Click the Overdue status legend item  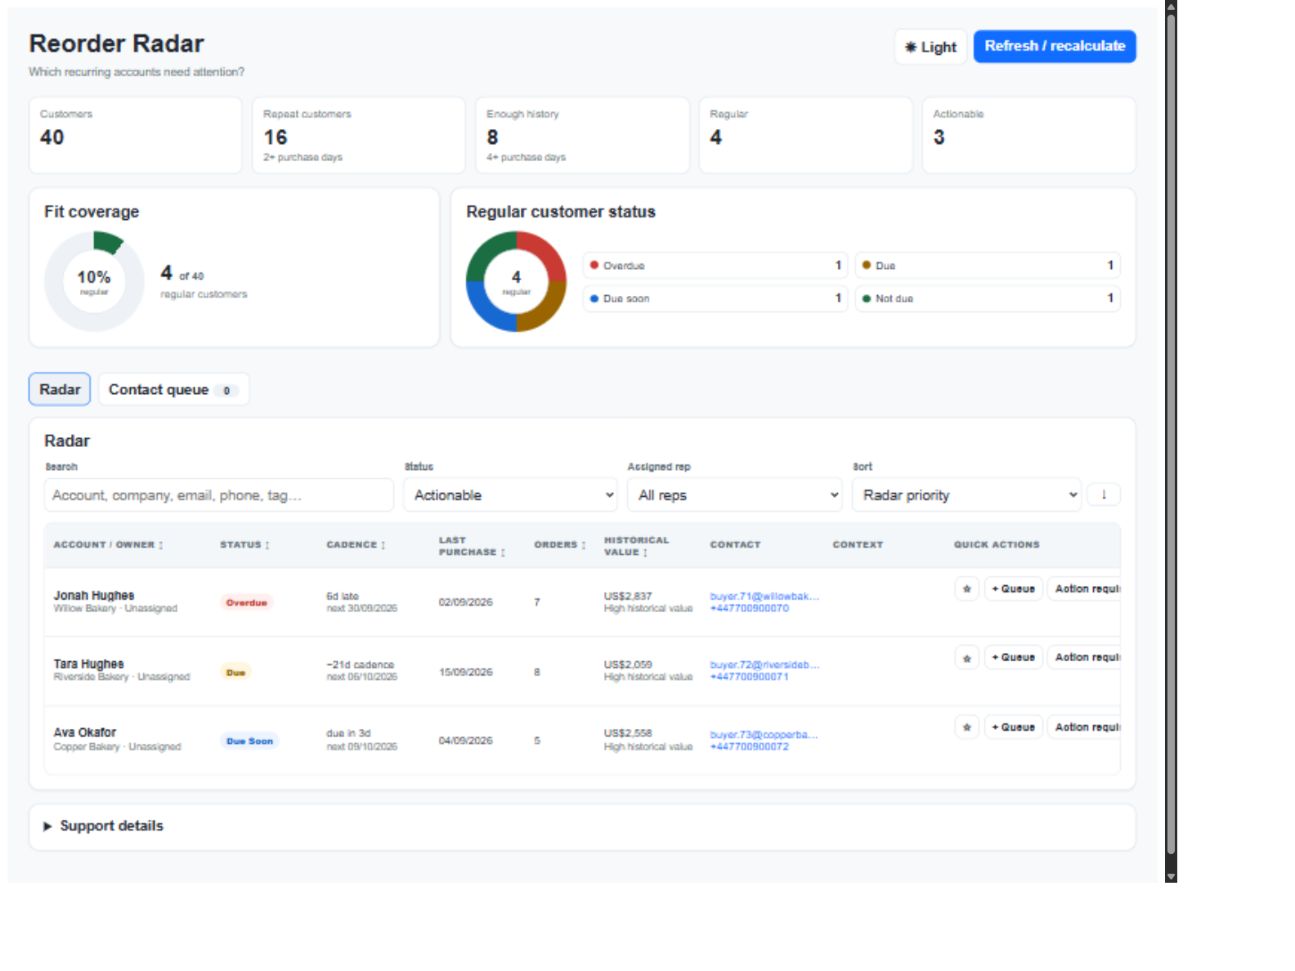point(715,266)
